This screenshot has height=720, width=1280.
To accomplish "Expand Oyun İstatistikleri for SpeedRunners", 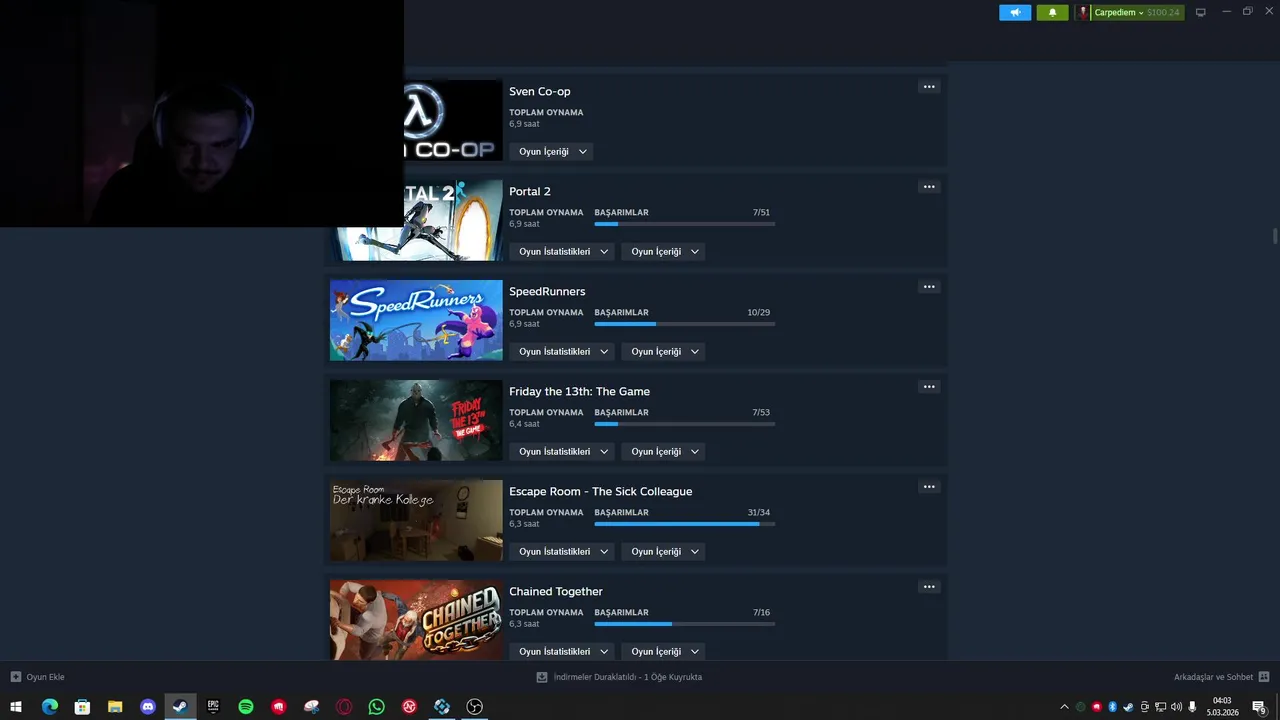I will coord(562,352).
